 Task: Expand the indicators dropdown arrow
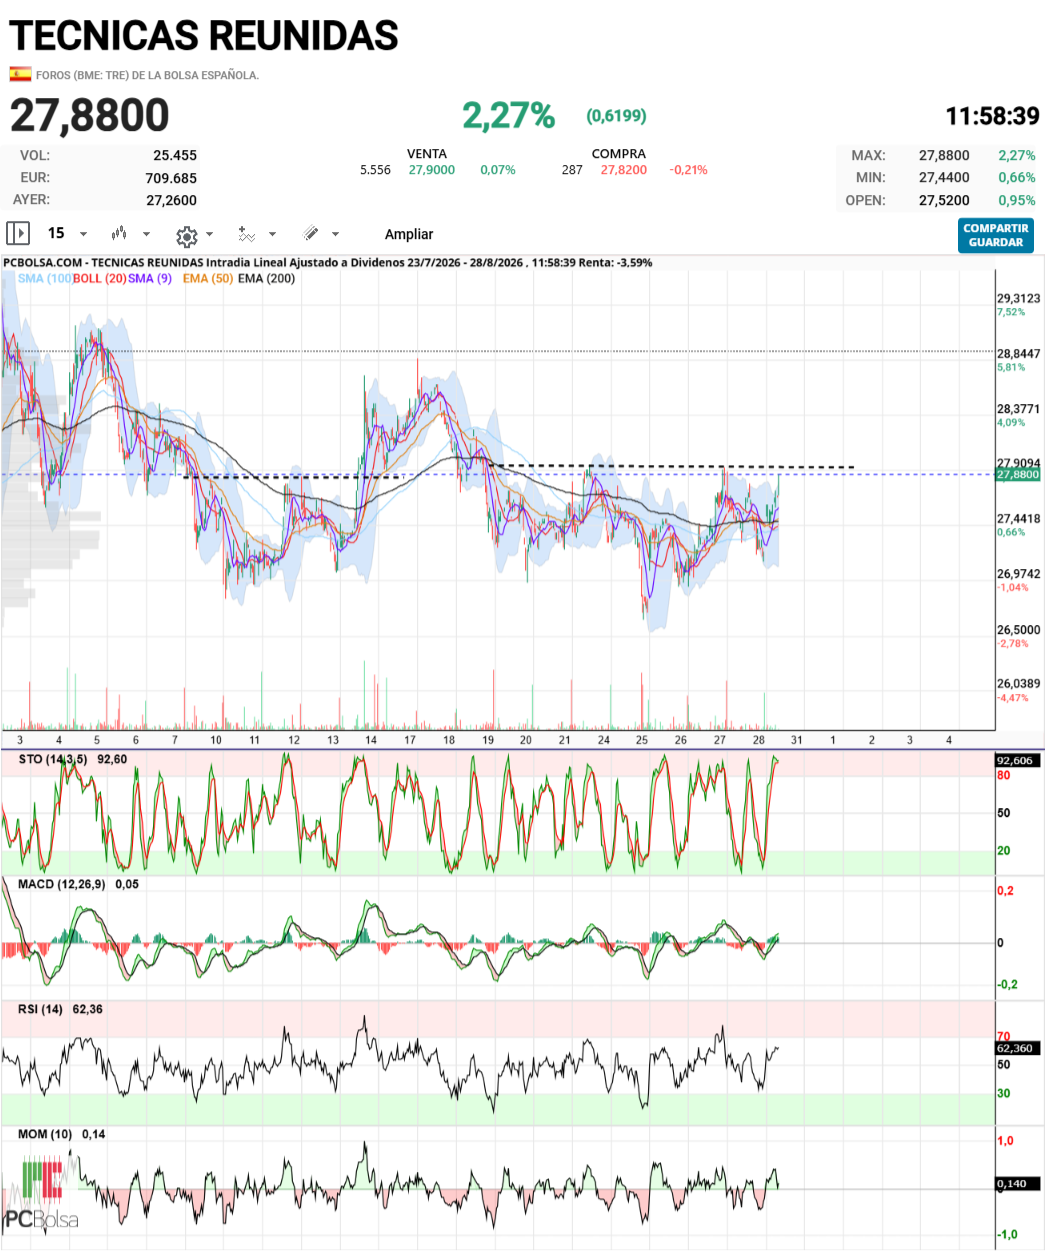click(272, 234)
